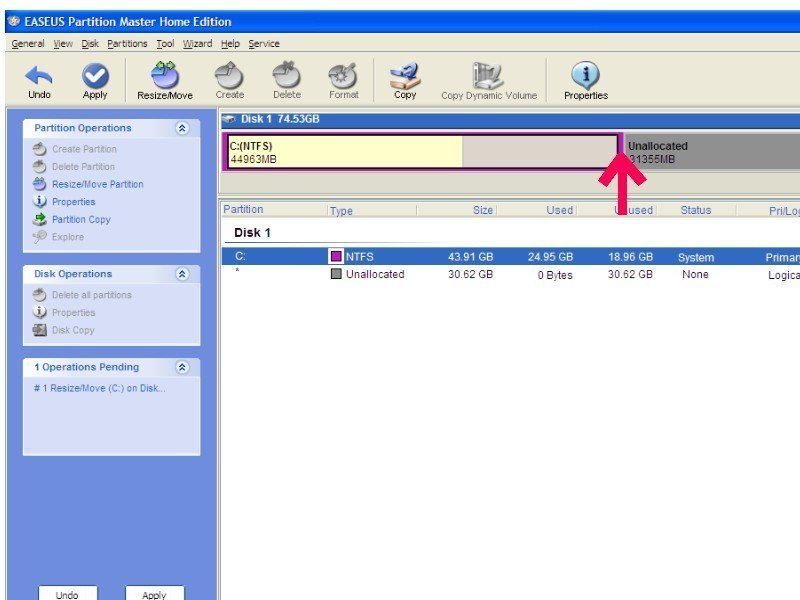Click the magenta NTFS color swatch

(336, 256)
